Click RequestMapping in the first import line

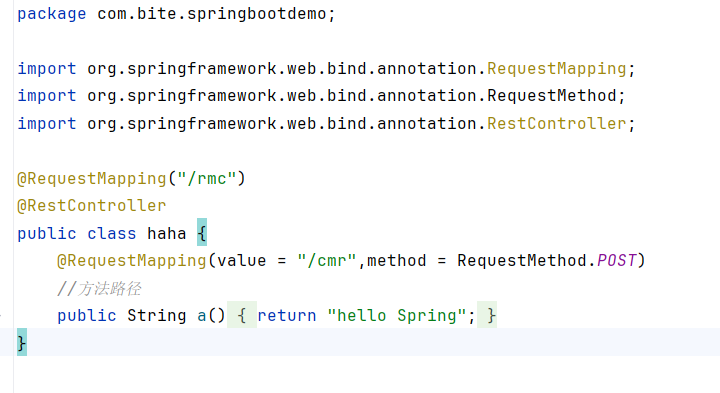(x=557, y=69)
